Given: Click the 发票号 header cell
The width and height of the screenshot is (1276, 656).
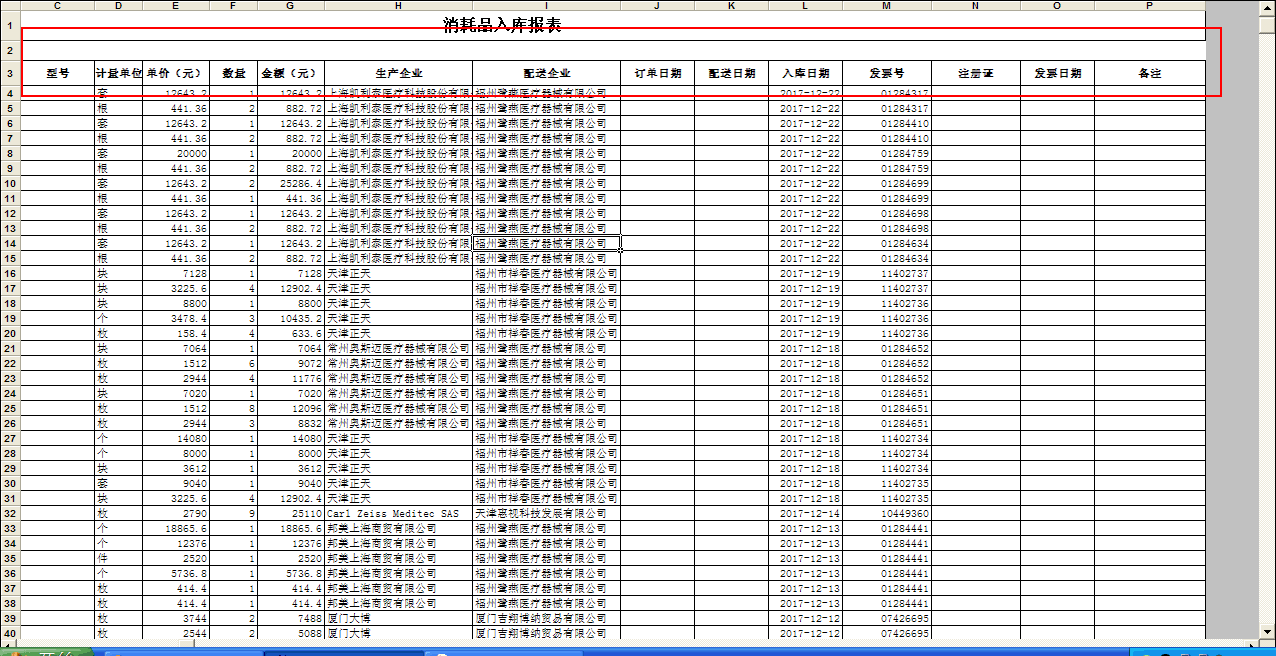Looking at the screenshot, I should click(x=886, y=73).
